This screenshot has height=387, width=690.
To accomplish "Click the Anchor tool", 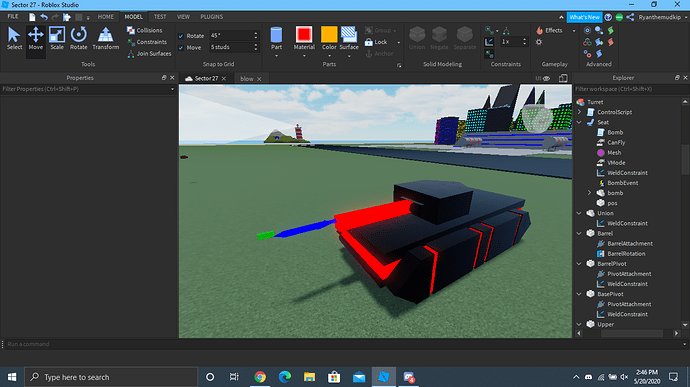I will [x=379, y=54].
